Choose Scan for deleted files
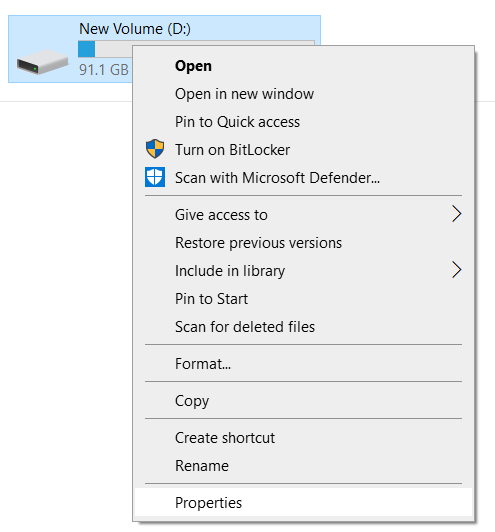This screenshot has height=532, width=495. 303,327
